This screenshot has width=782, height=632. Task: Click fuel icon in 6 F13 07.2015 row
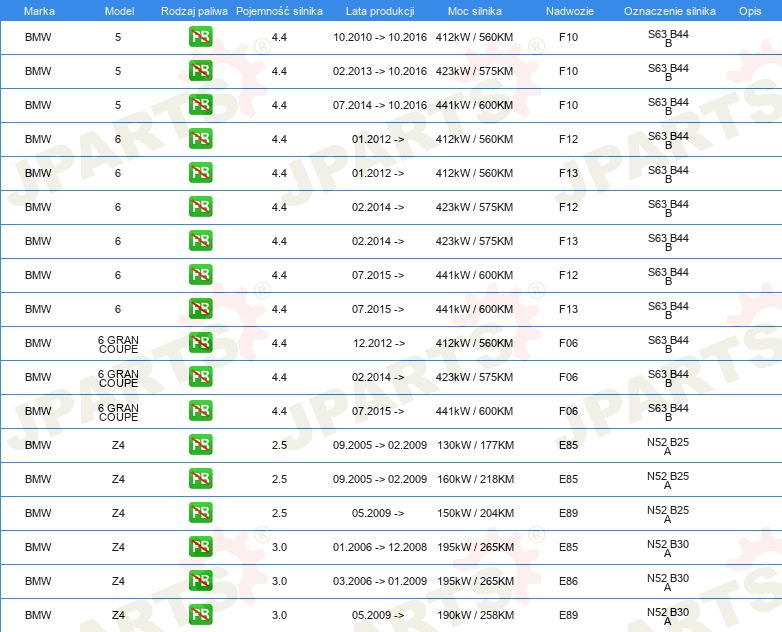click(200, 308)
